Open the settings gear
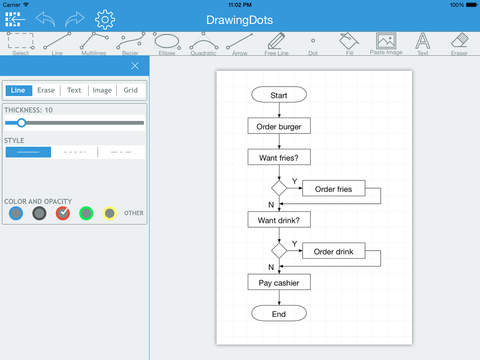This screenshot has width=480, height=360. pos(105,20)
